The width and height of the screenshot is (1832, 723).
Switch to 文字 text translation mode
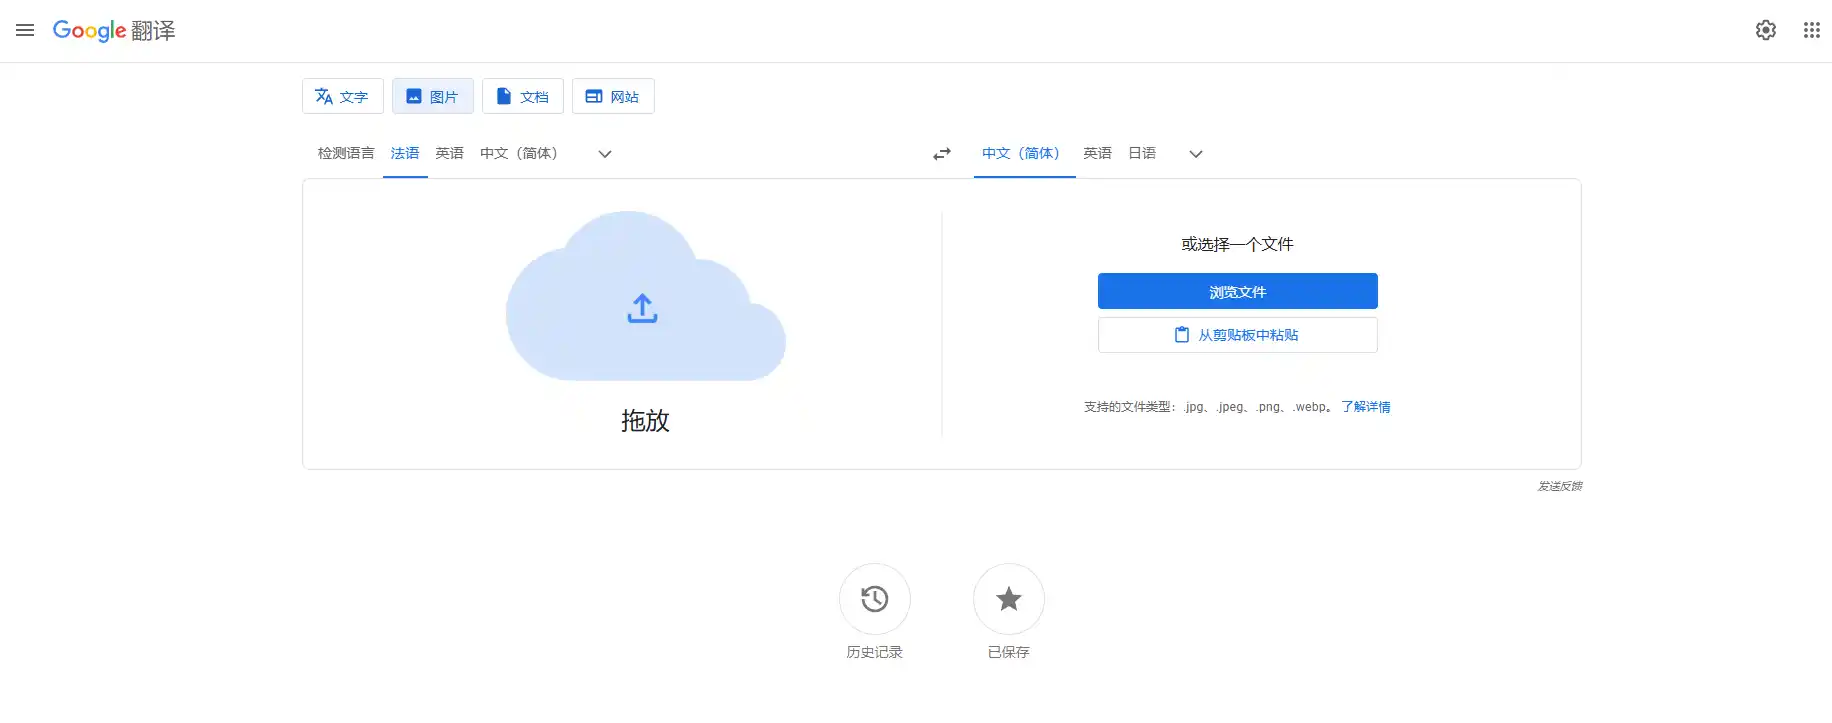[x=342, y=96]
